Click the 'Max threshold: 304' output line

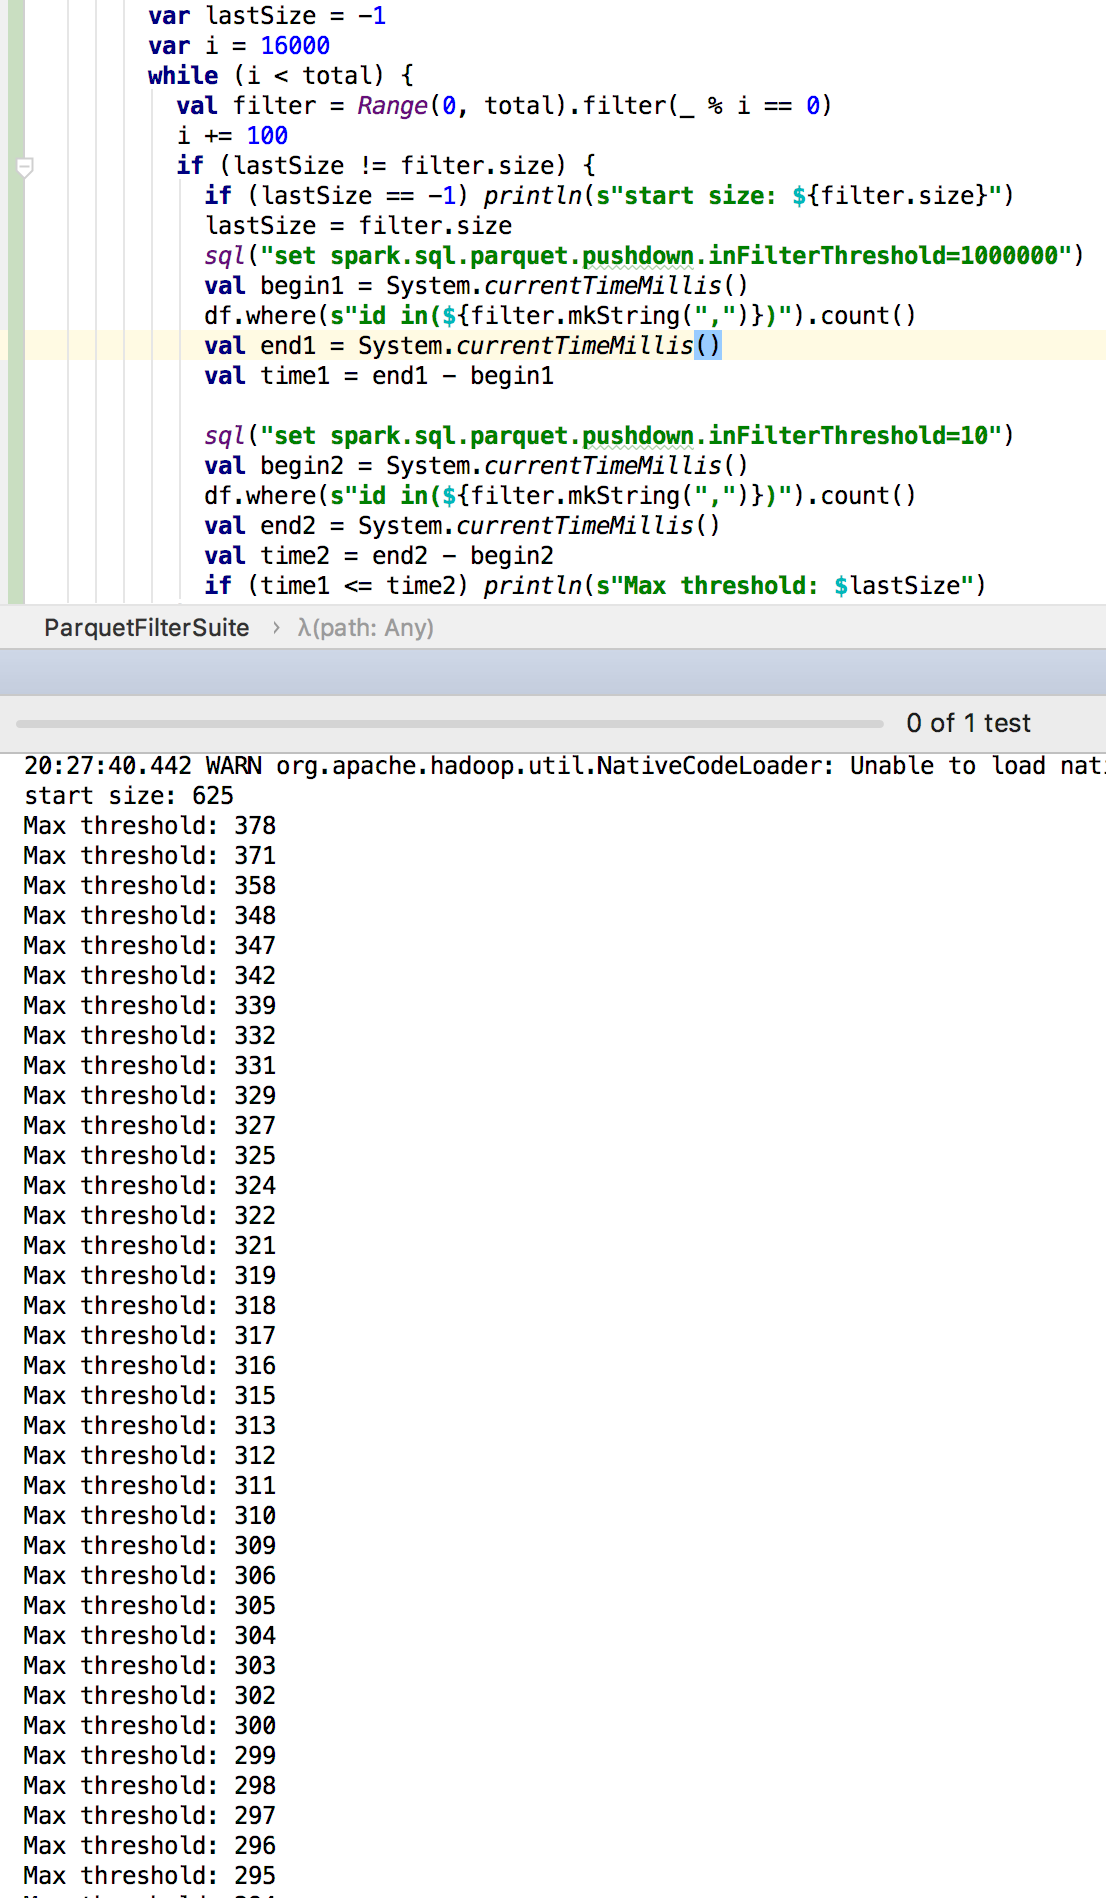click(150, 1636)
